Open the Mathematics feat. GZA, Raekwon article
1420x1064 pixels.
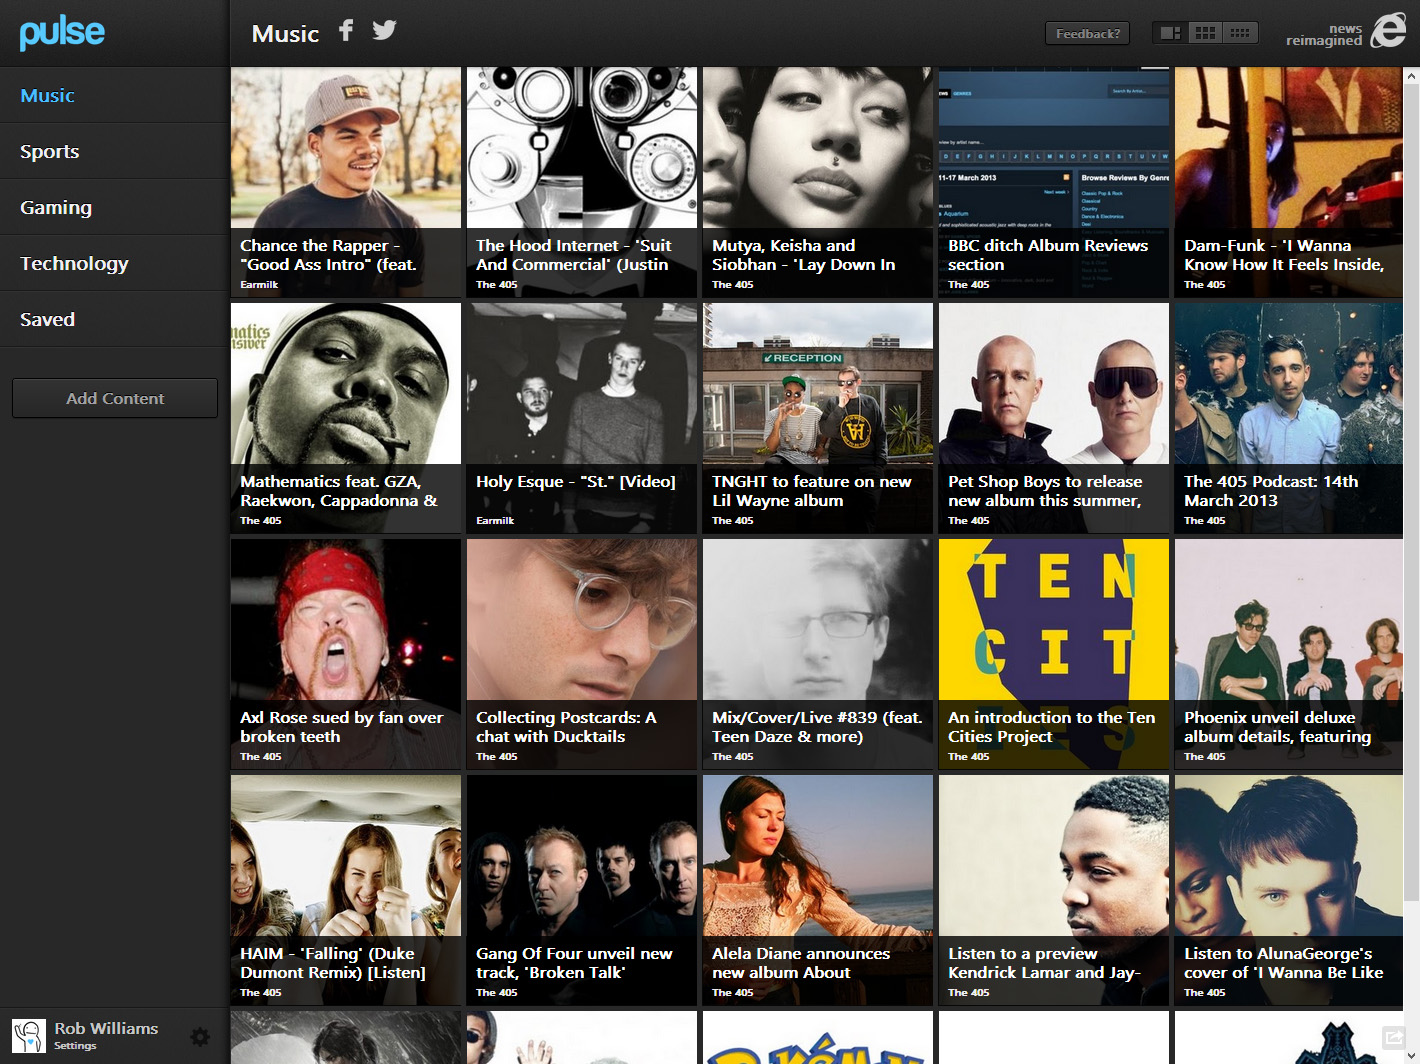(x=346, y=418)
